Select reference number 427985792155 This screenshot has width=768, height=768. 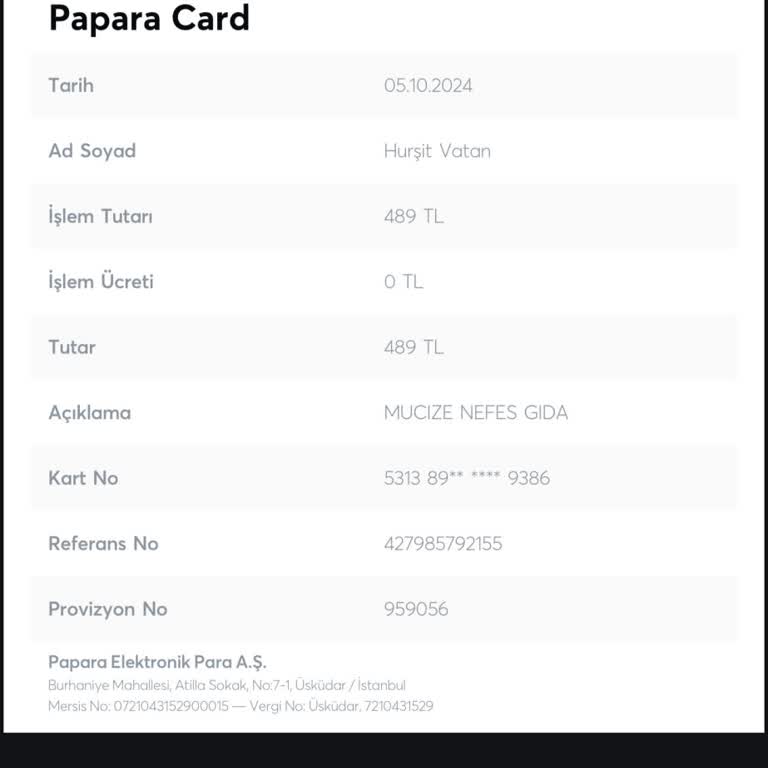tap(443, 544)
